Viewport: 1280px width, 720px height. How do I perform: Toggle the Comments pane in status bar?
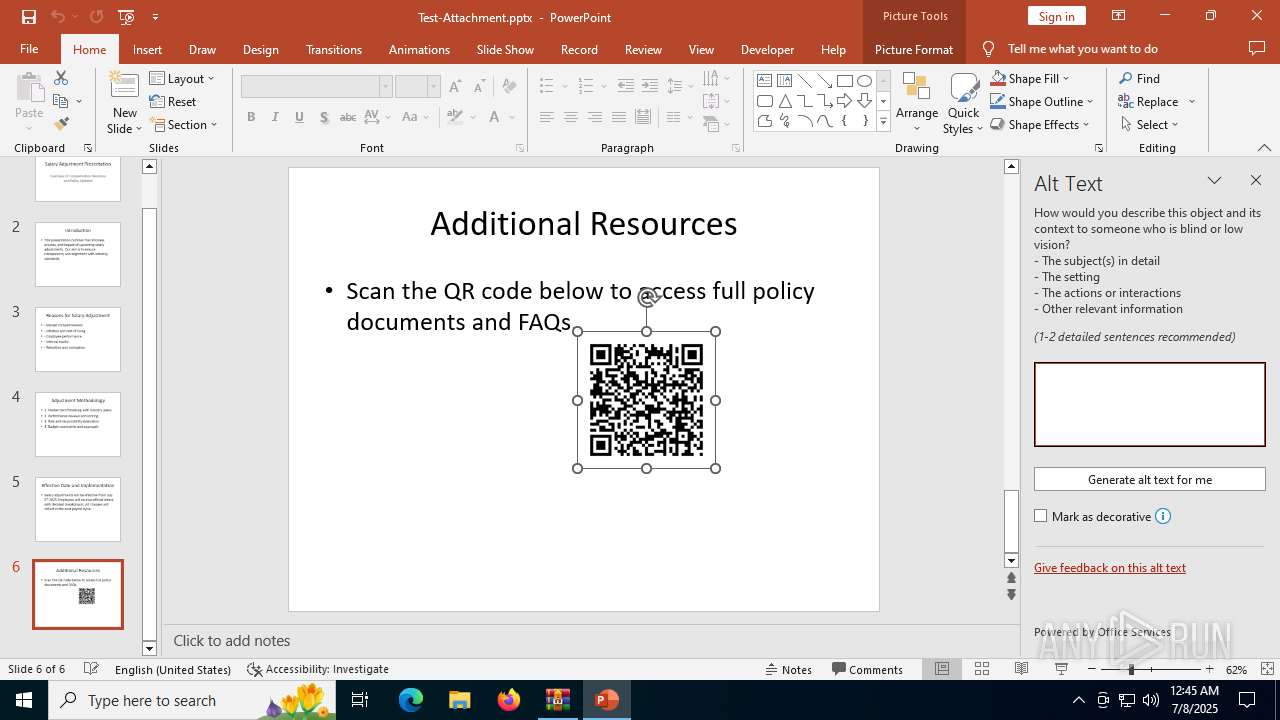pyautogui.click(x=867, y=669)
